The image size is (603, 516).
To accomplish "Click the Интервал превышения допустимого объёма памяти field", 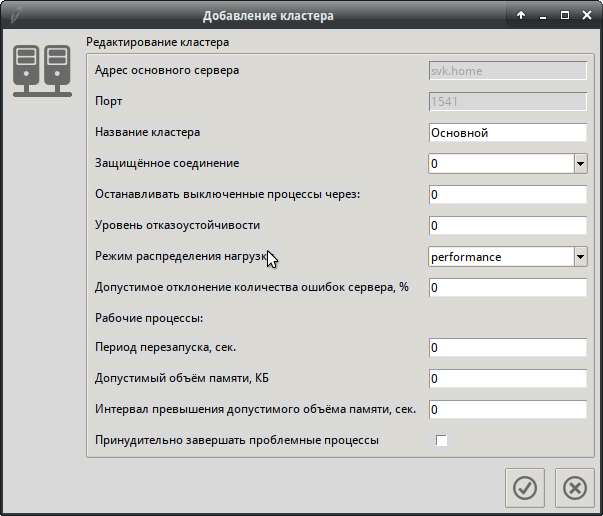I will click(506, 410).
